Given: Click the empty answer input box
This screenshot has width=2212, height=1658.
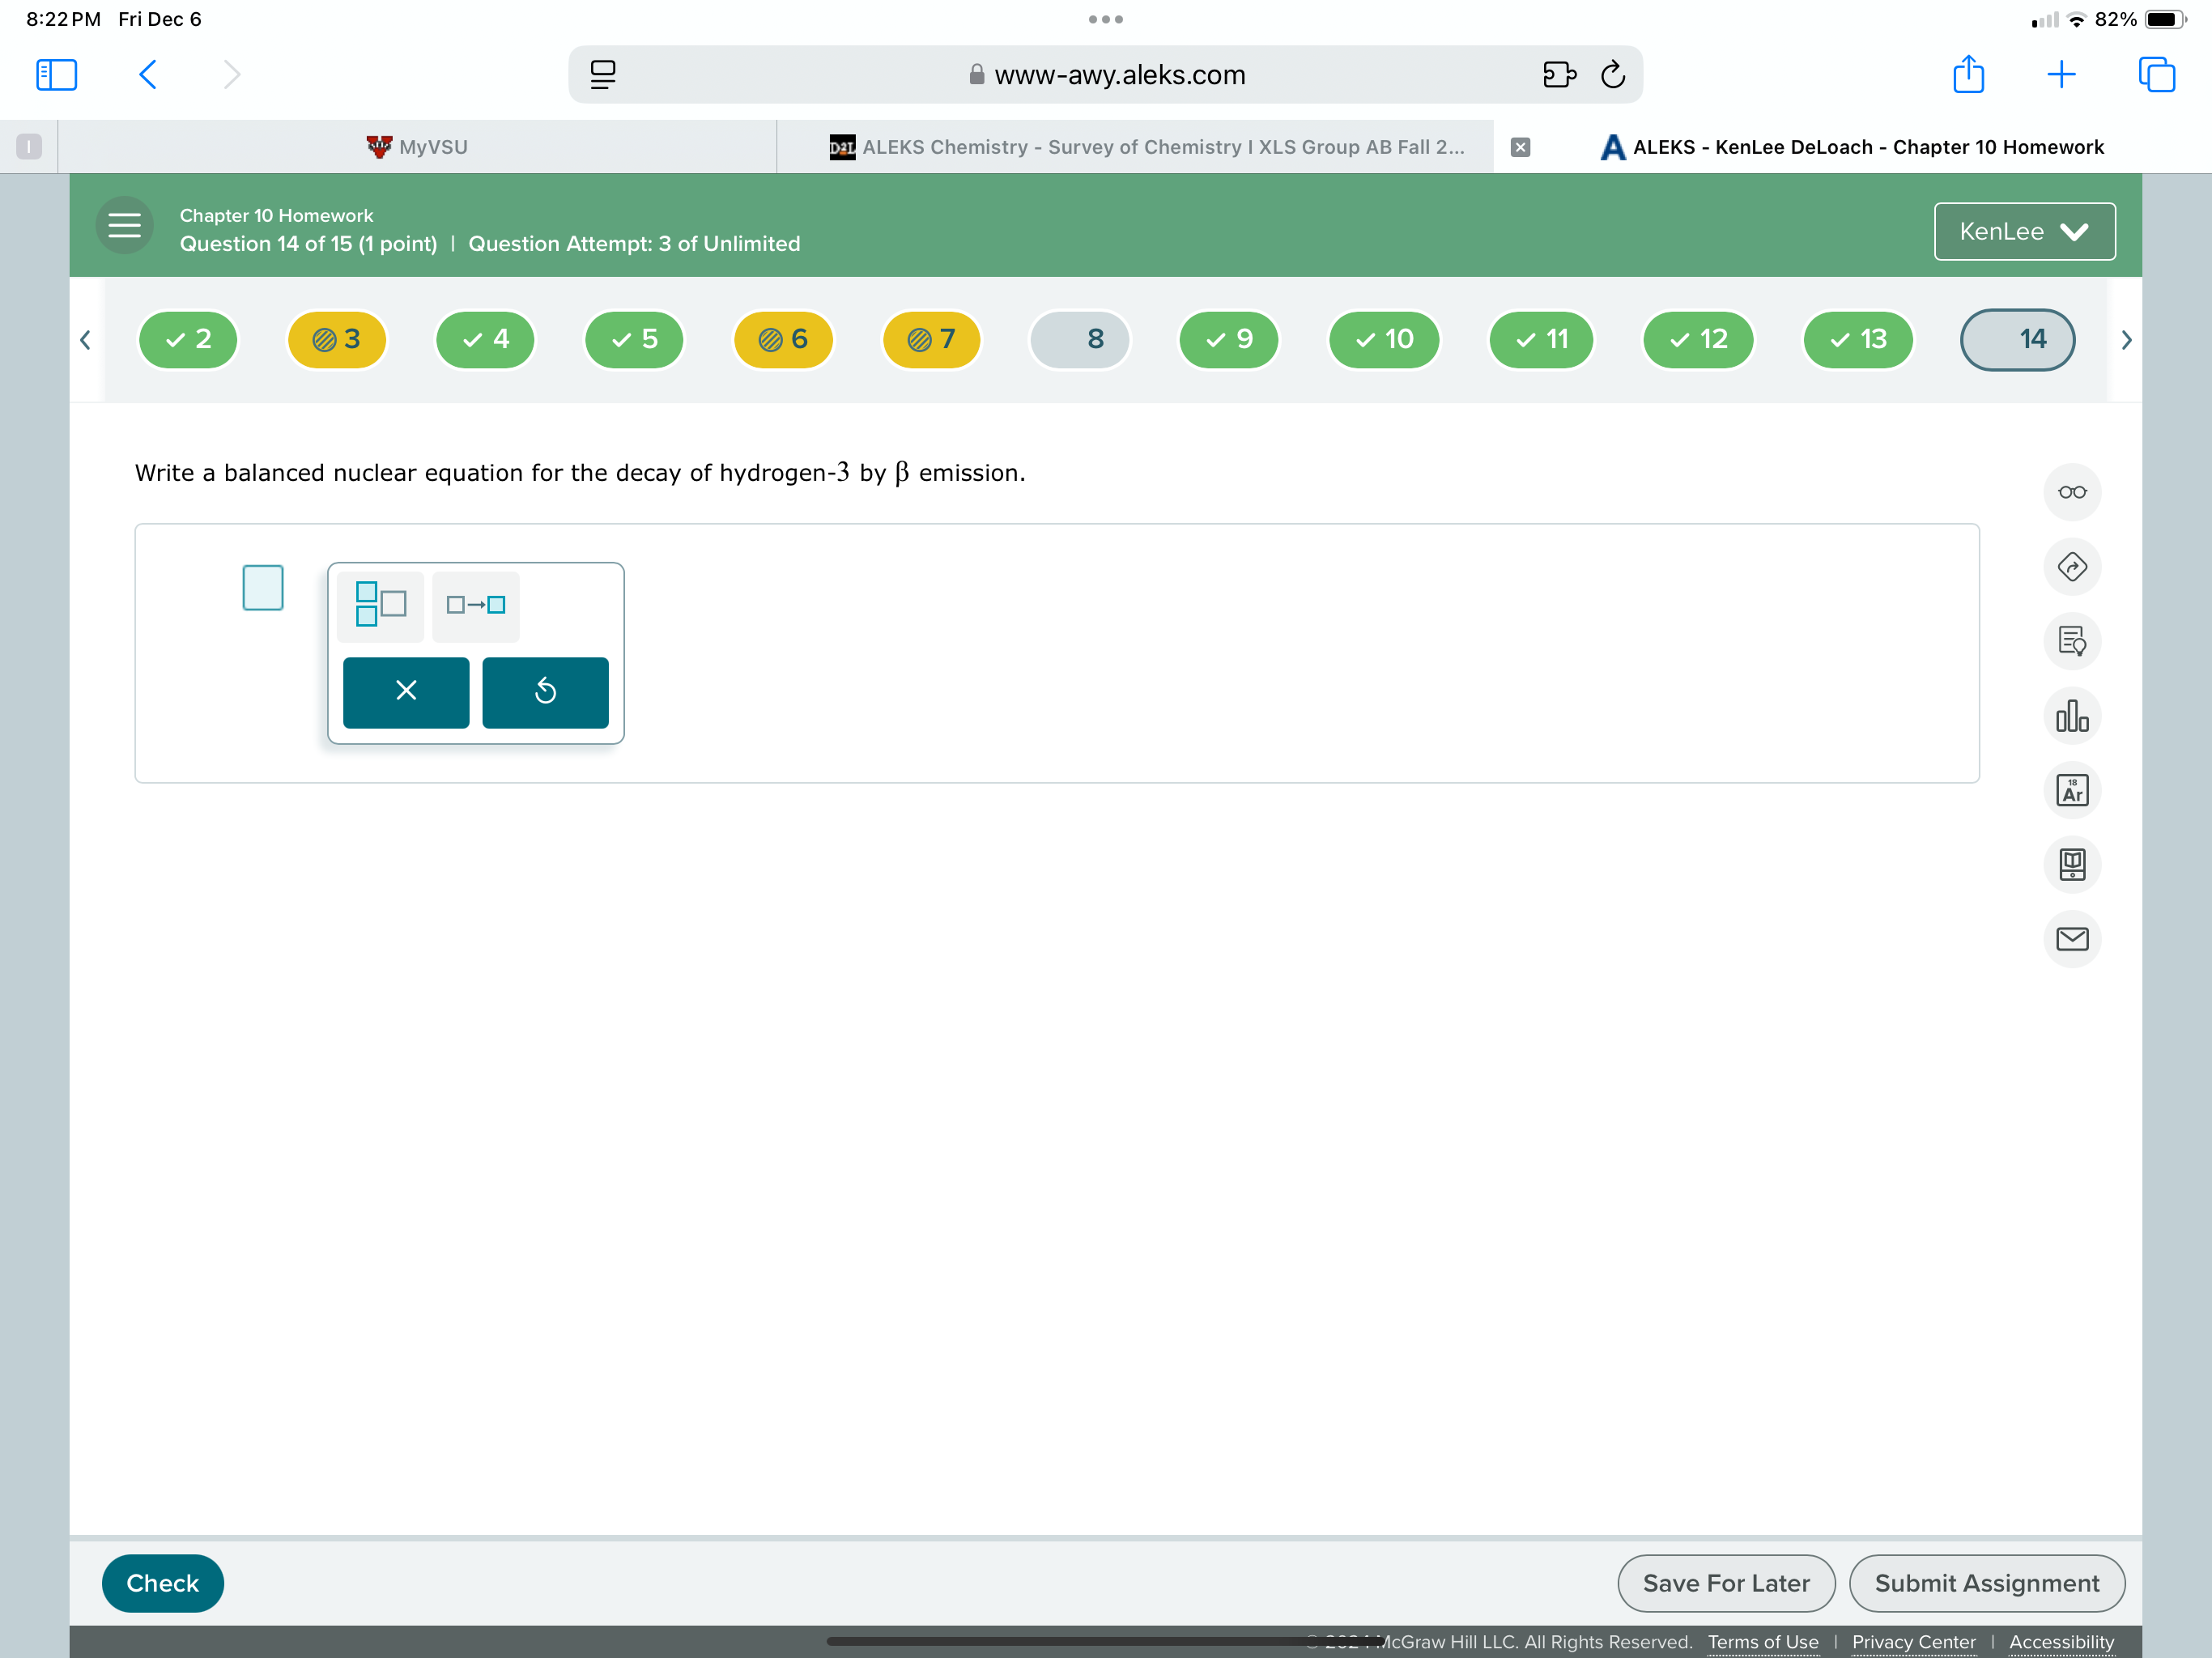Looking at the screenshot, I should [263, 588].
